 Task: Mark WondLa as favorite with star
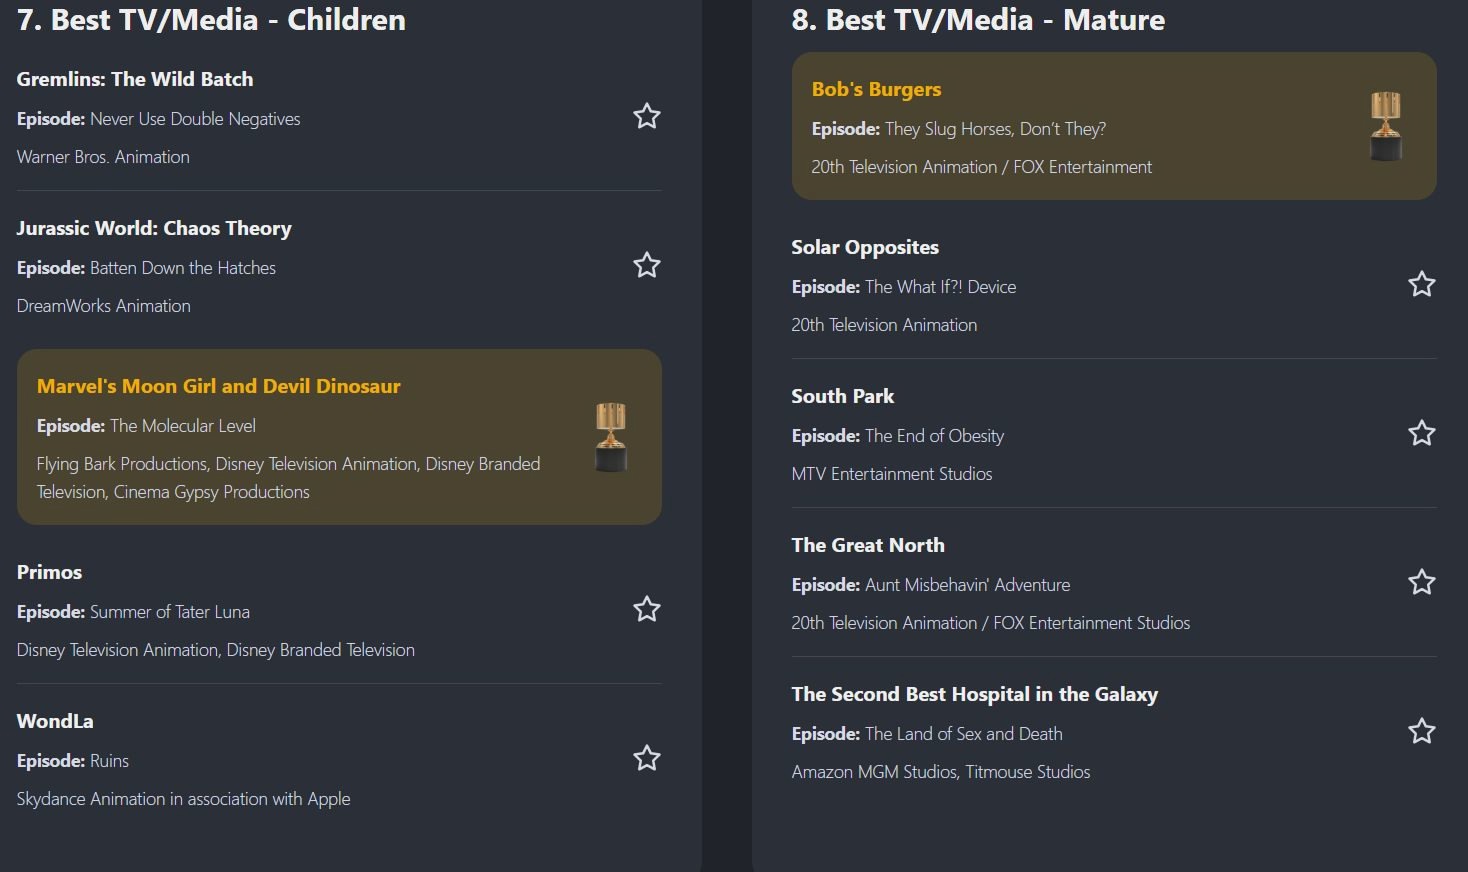pyautogui.click(x=647, y=759)
